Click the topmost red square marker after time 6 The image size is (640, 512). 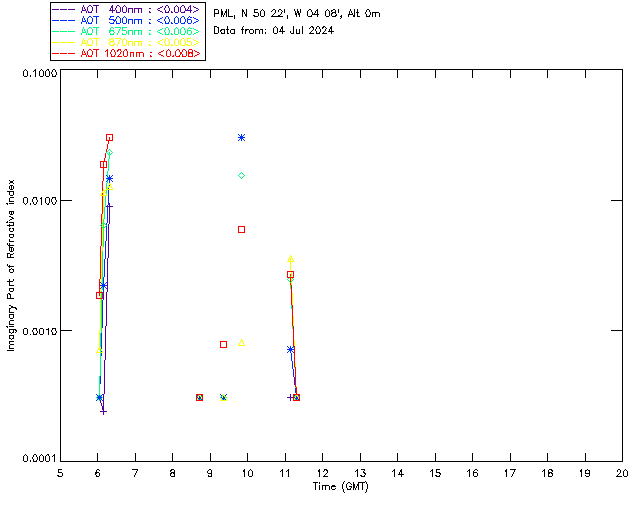point(109,138)
